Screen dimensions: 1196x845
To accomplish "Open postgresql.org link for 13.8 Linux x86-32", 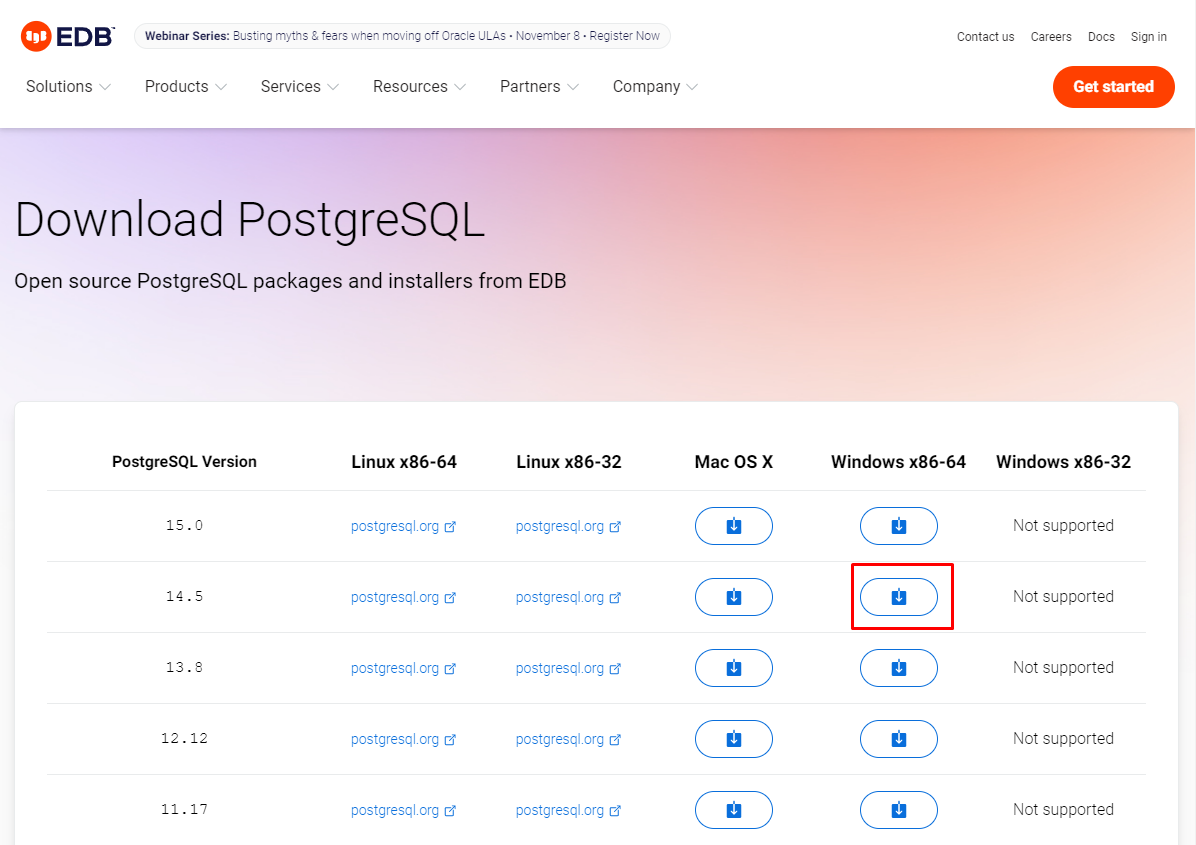I will click(x=568, y=668).
